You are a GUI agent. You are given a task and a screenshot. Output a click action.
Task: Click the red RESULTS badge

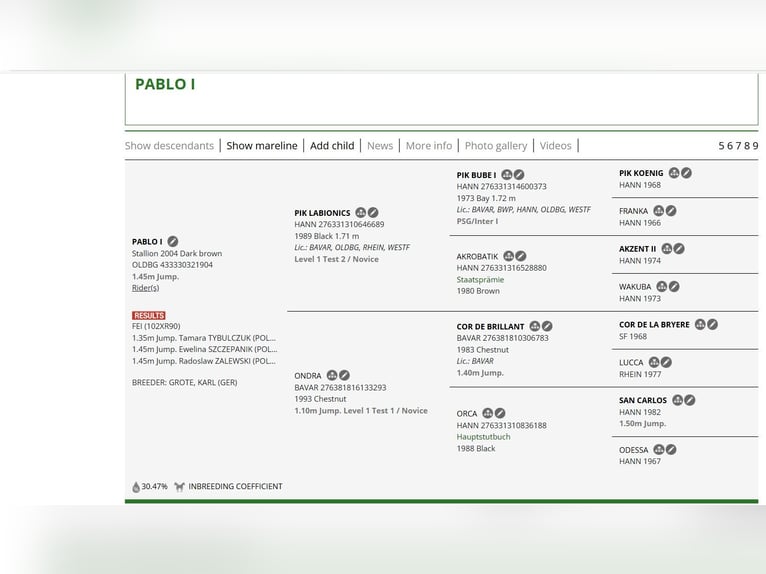coord(148,315)
